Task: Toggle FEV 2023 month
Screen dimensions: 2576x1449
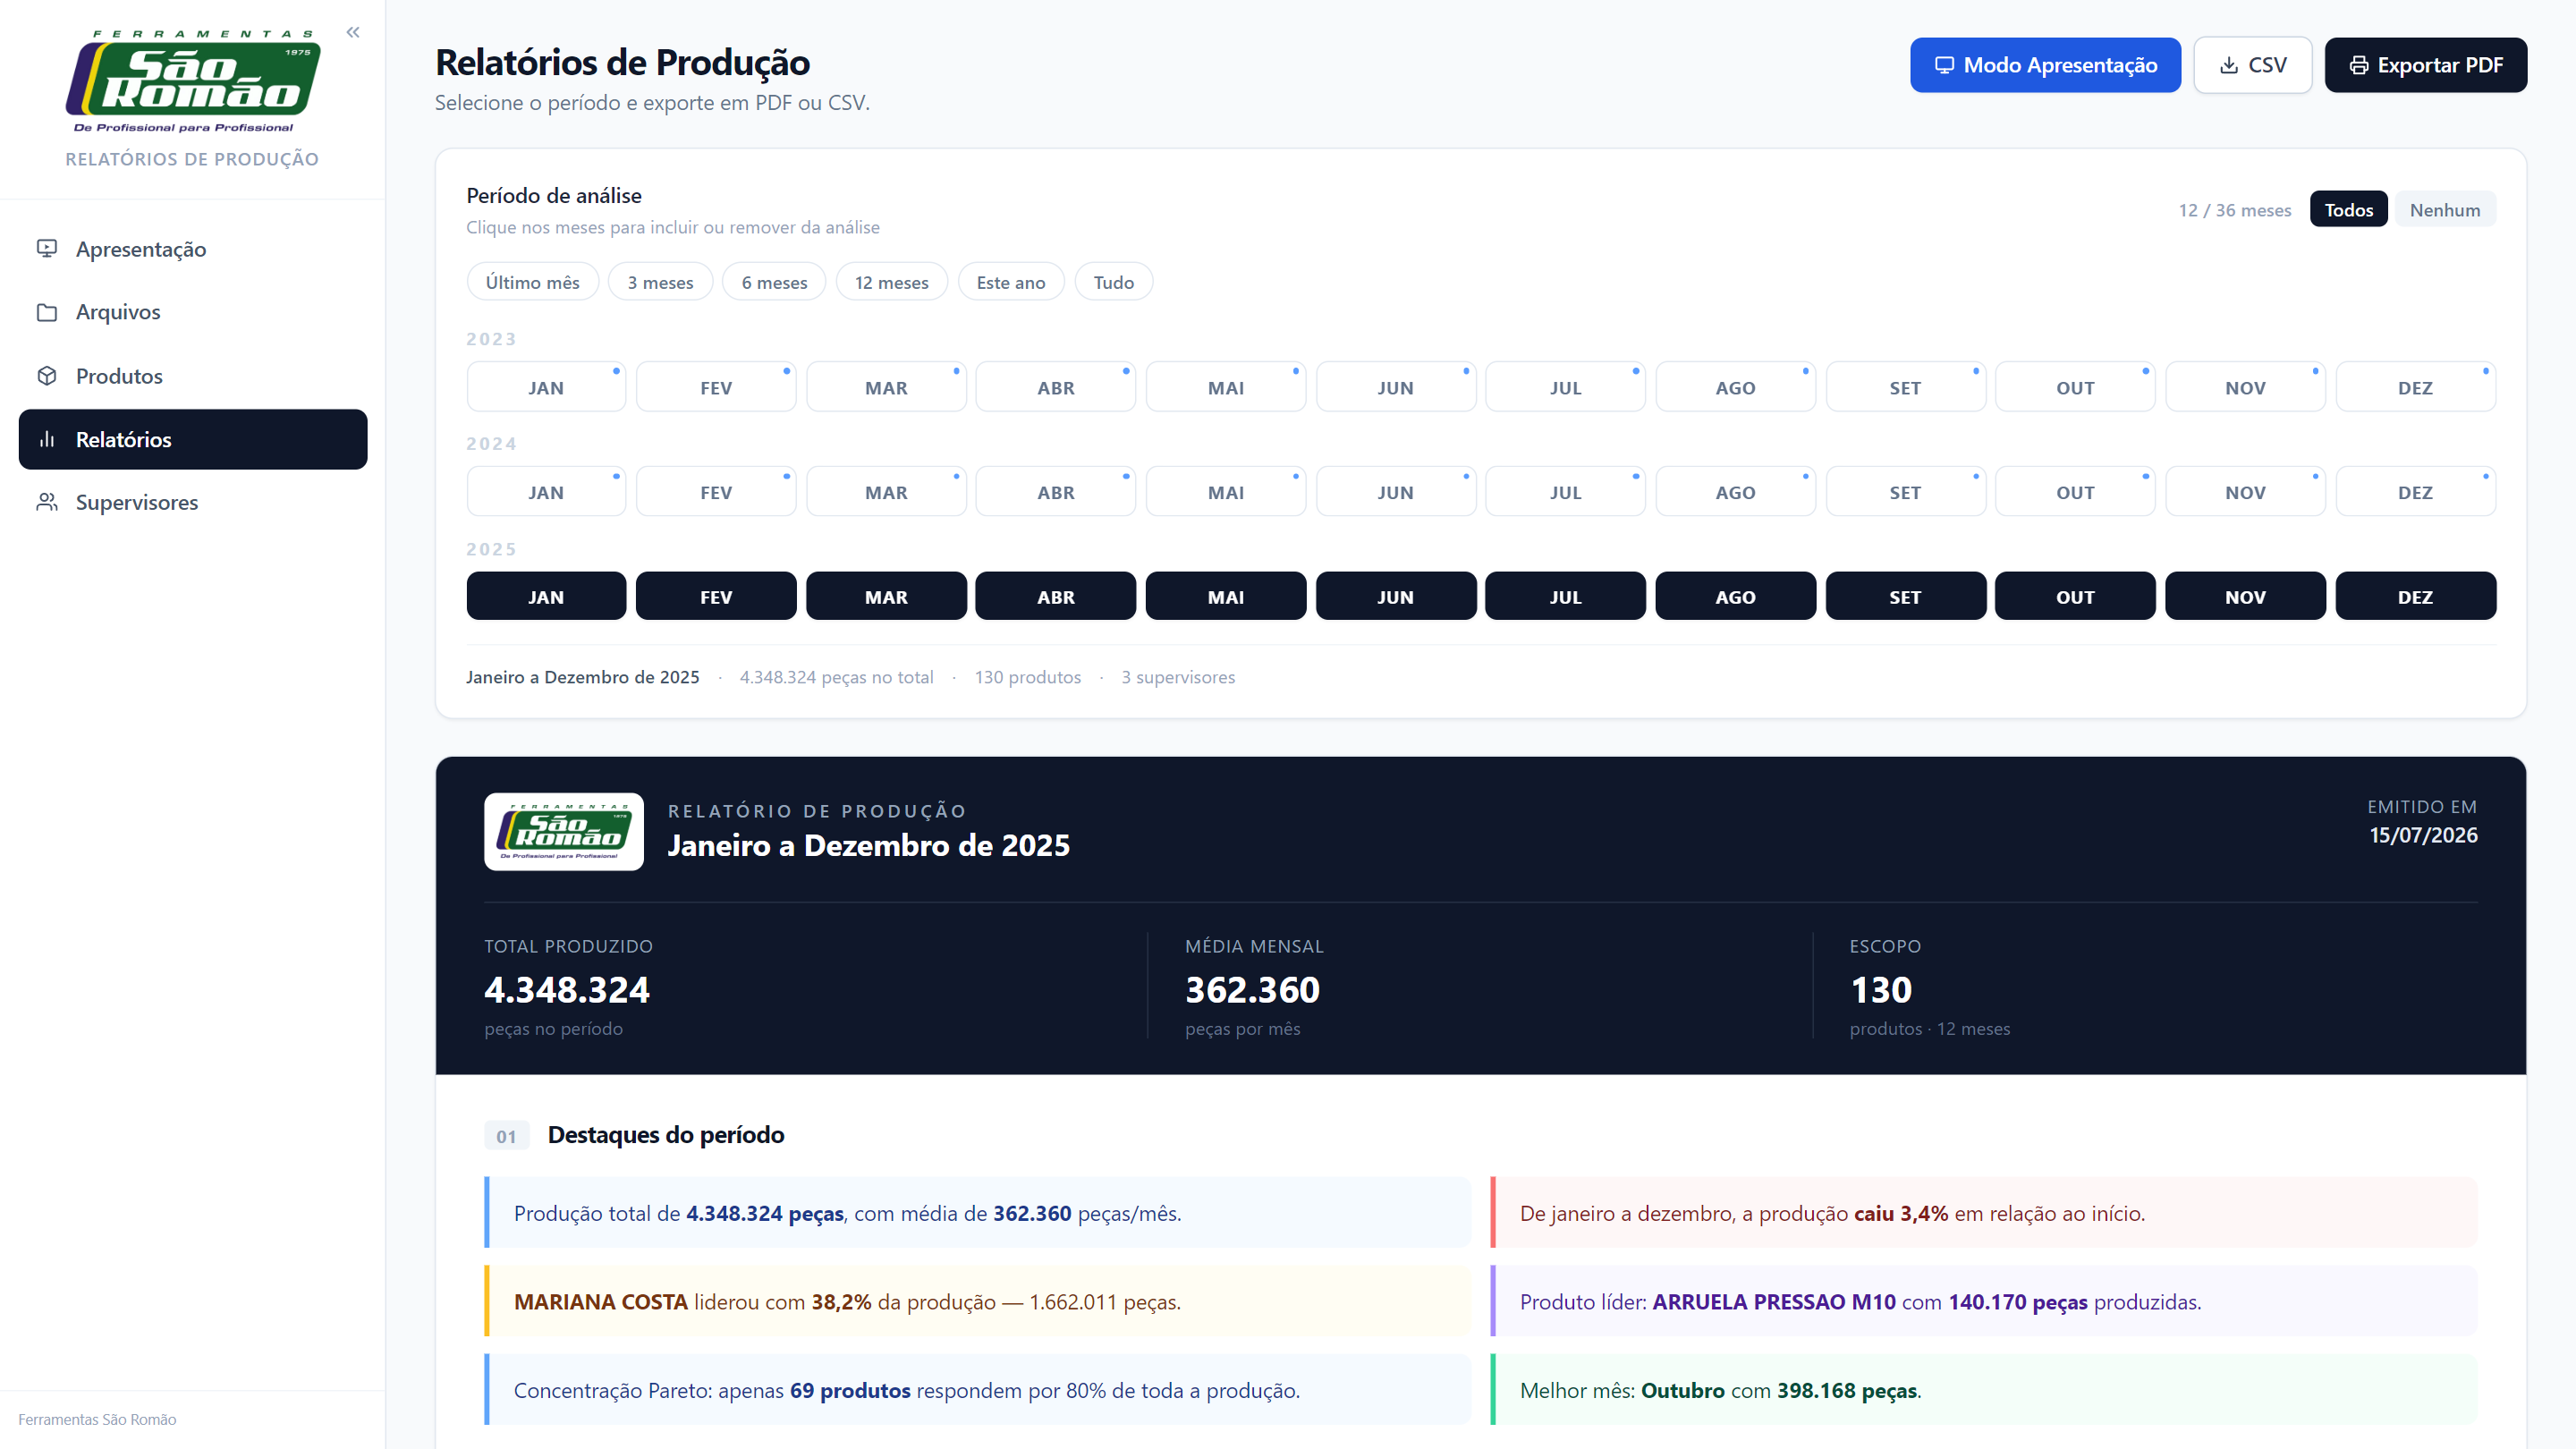Action: tap(716, 387)
